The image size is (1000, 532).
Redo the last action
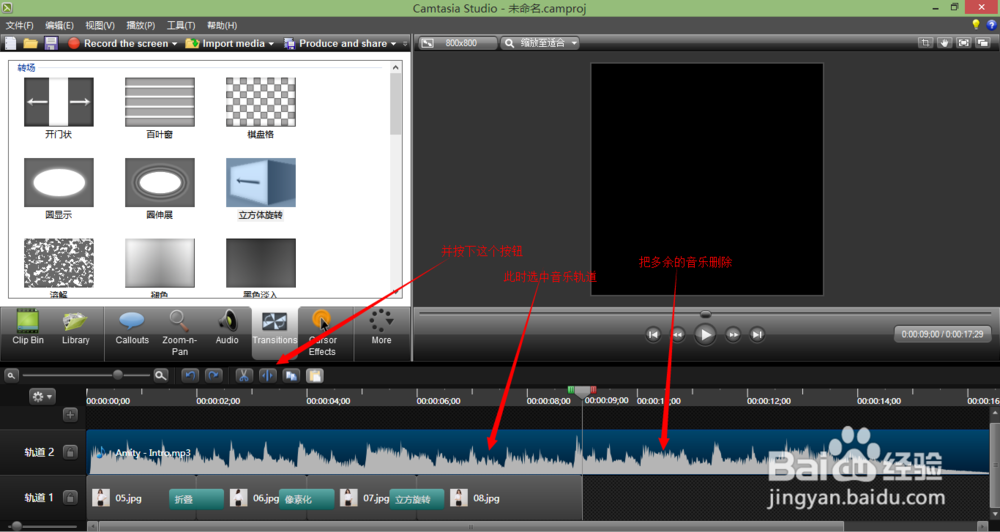[x=214, y=376]
